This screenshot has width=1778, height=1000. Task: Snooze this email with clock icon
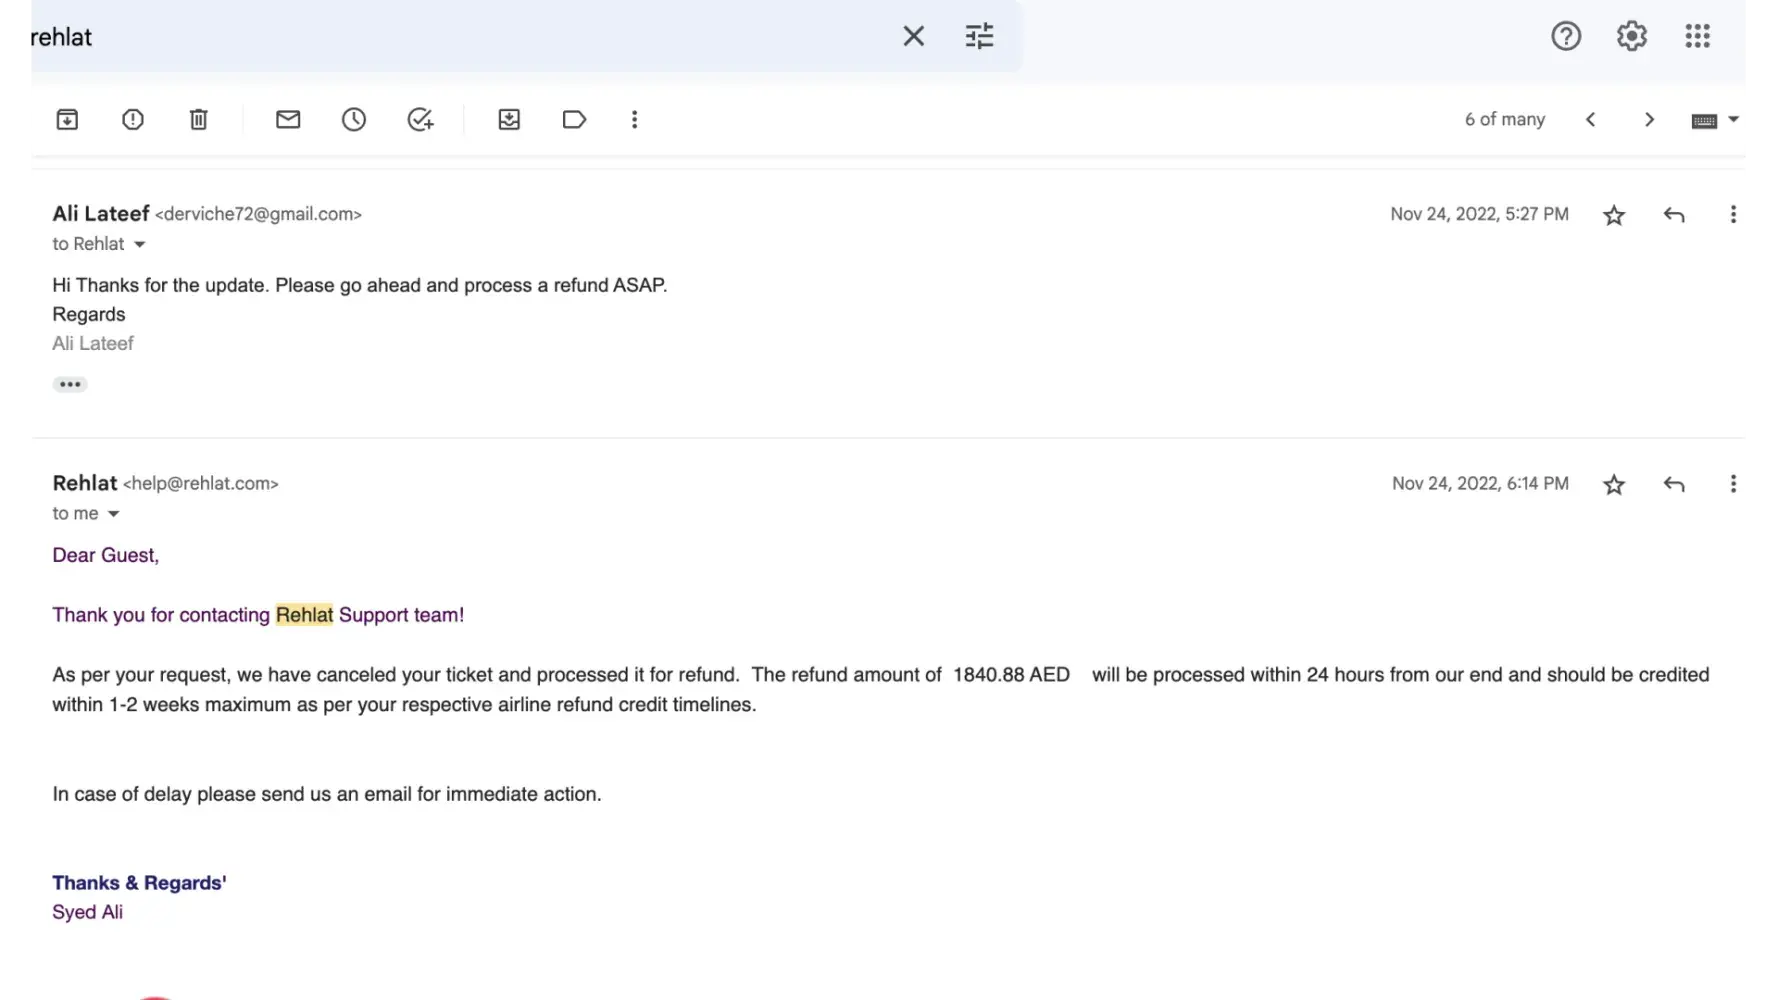click(x=354, y=120)
